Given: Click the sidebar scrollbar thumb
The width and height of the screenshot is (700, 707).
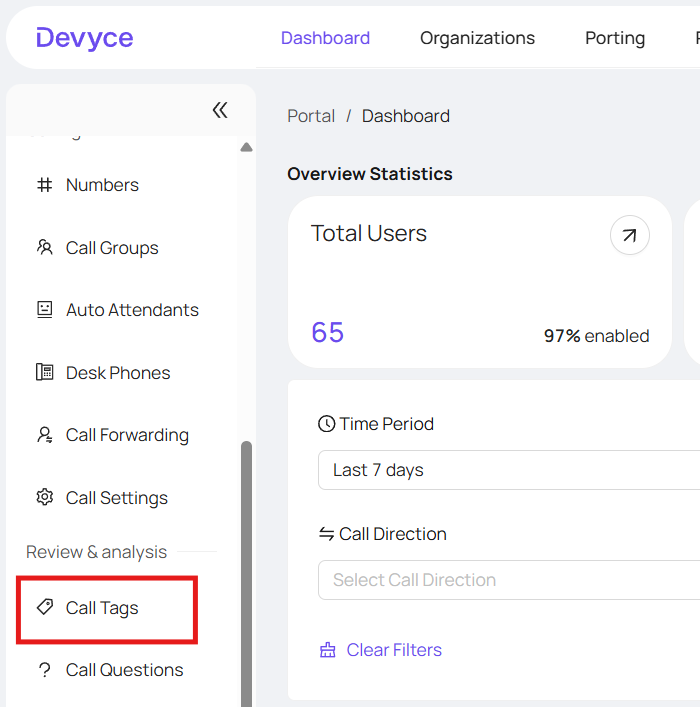Looking at the screenshot, I should click(246, 574).
